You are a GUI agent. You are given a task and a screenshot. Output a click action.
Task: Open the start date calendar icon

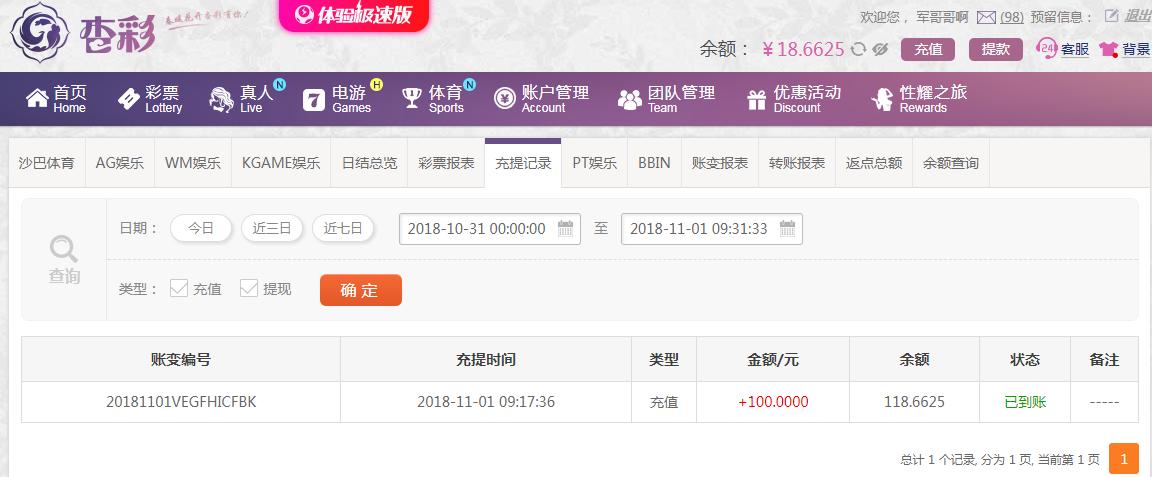[x=565, y=229]
